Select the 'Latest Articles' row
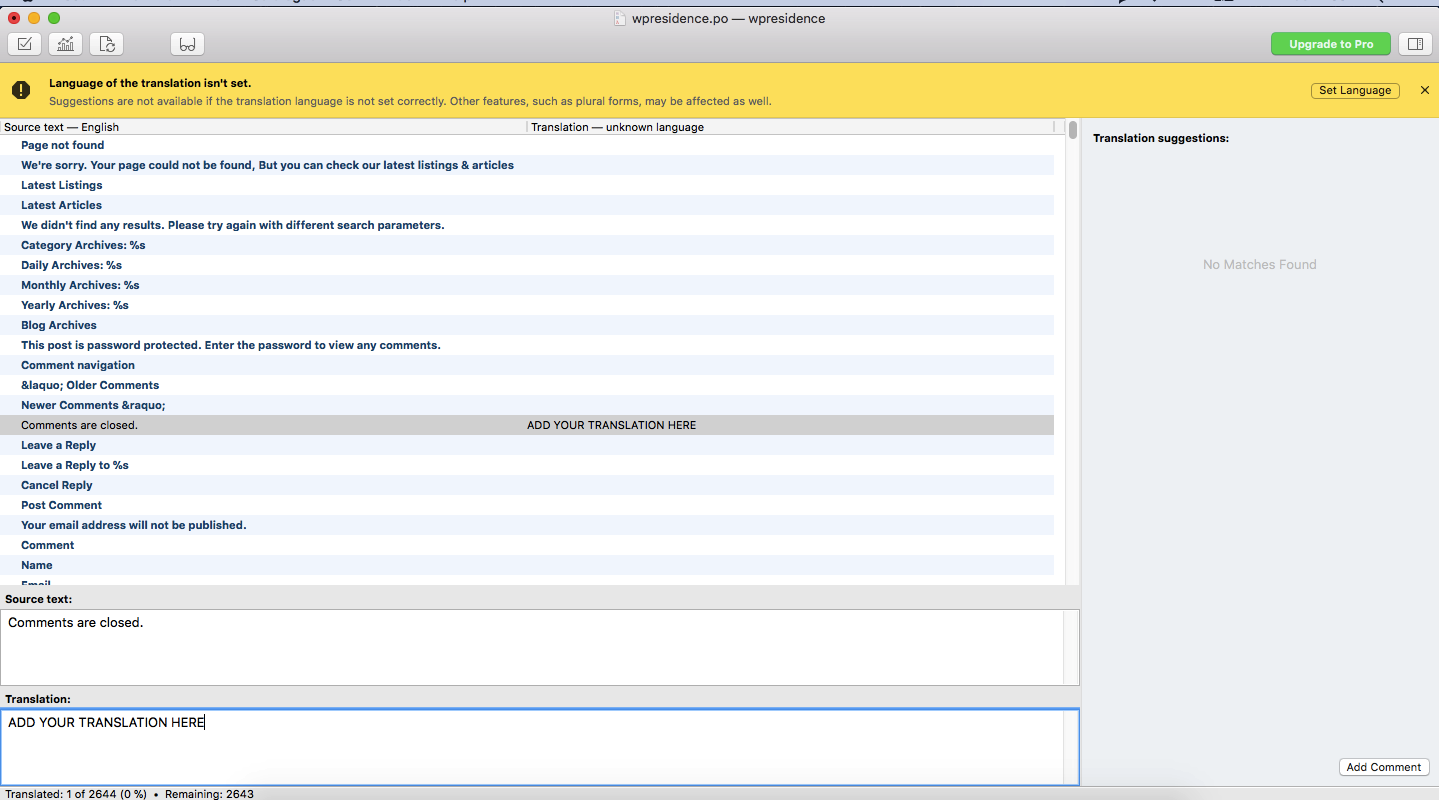The image size is (1439, 800). click(x=527, y=205)
